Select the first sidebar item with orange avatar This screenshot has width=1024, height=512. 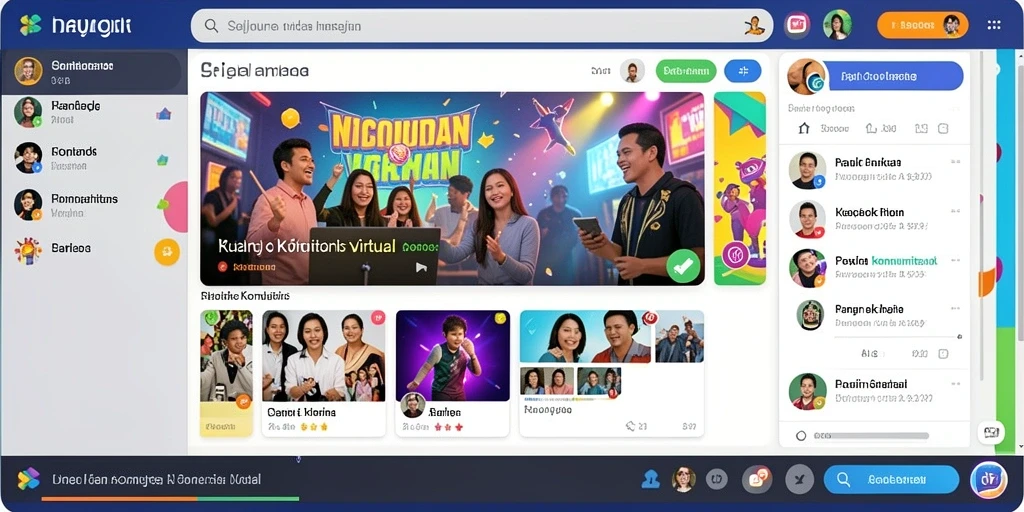(91, 72)
